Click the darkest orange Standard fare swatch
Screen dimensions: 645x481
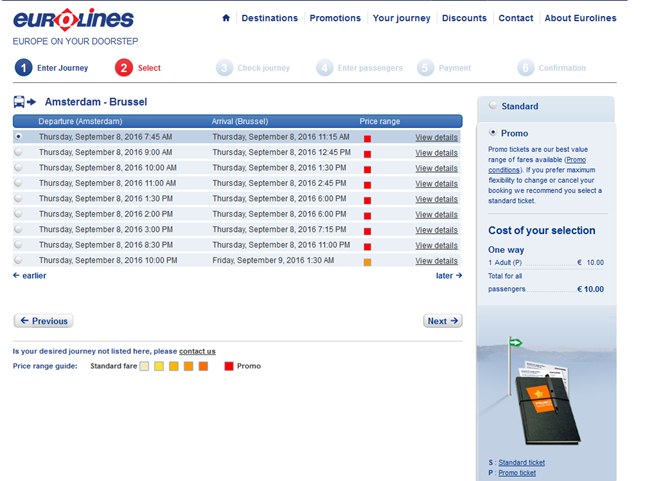click(203, 366)
